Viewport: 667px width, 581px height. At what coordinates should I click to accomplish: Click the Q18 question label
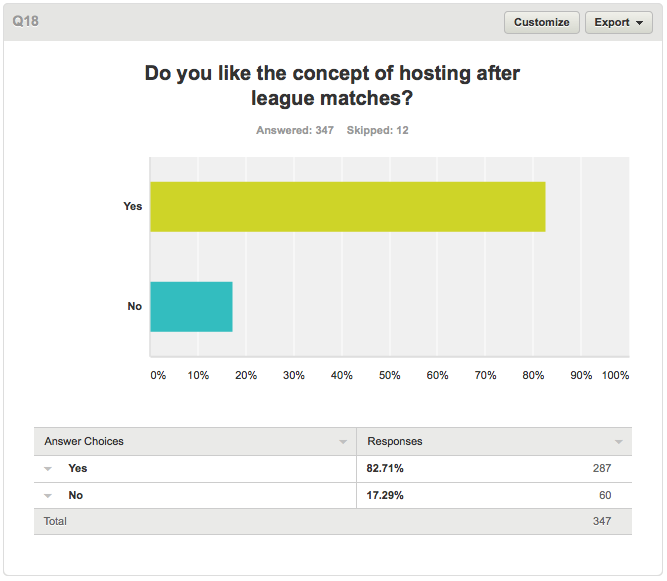click(x=26, y=21)
